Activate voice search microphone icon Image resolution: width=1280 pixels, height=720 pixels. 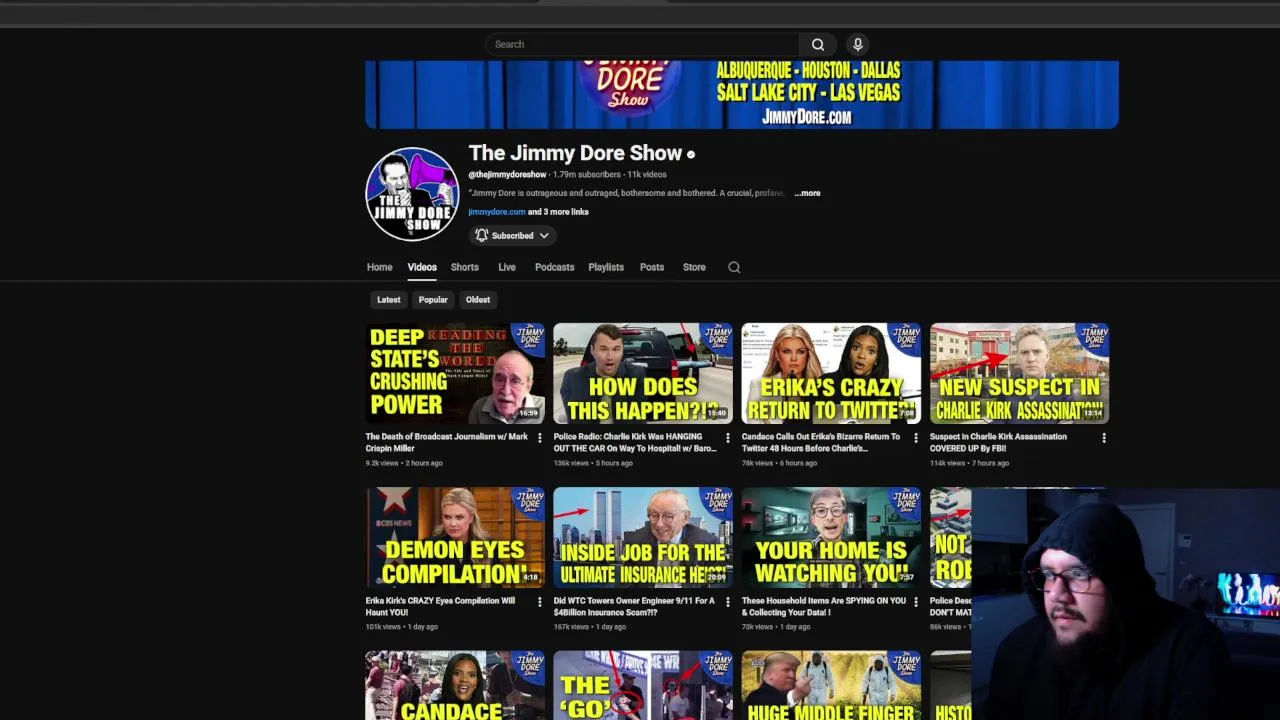tap(857, 44)
